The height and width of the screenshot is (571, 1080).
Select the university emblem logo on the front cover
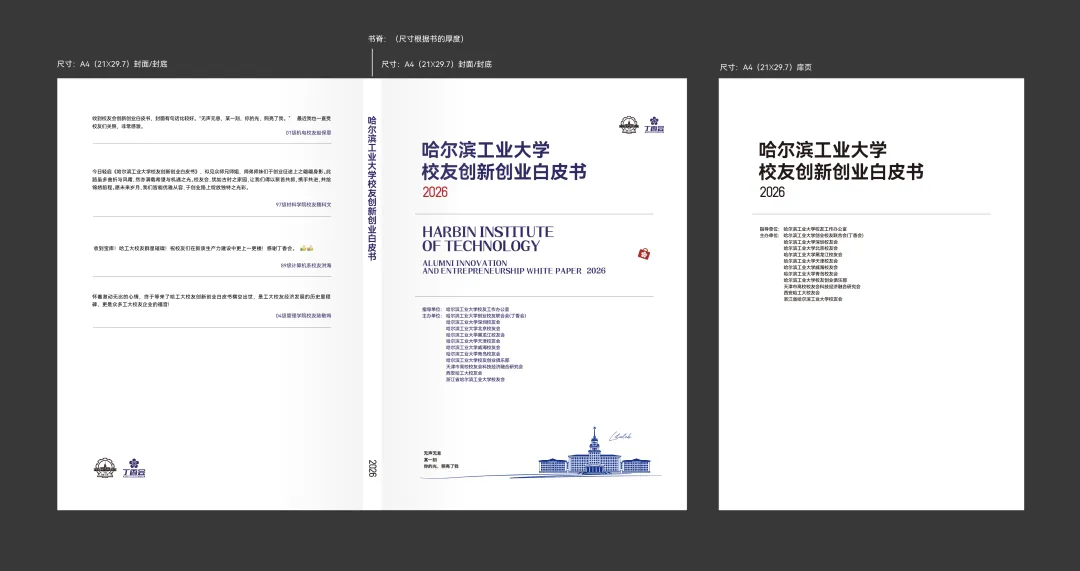tap(629, 125)
